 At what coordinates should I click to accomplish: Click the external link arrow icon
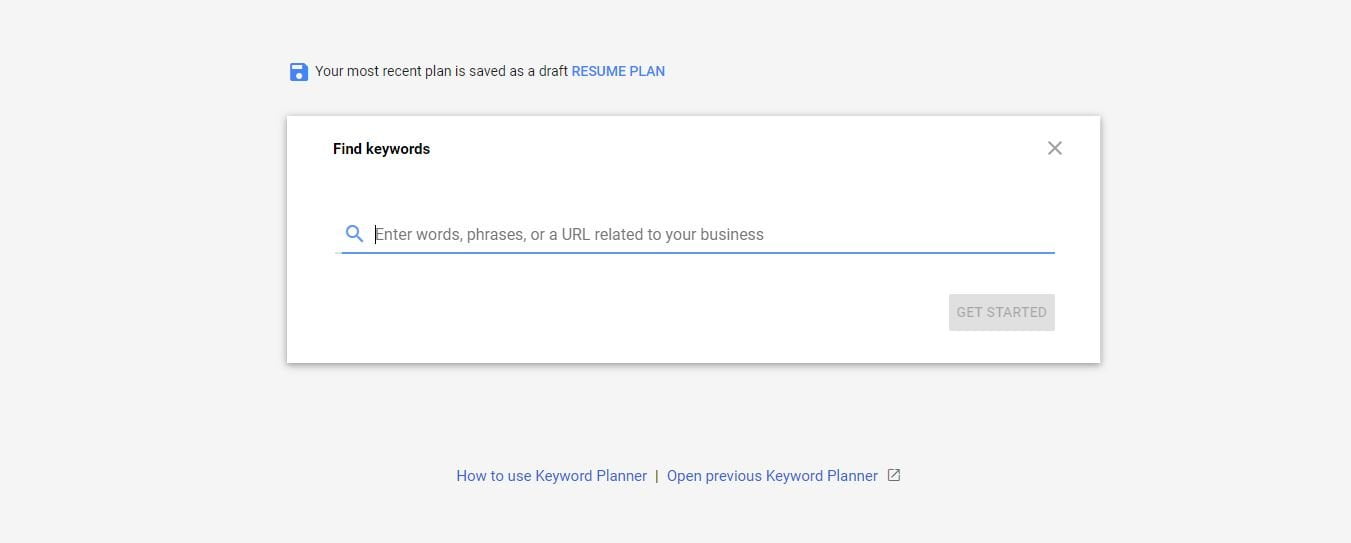tap(894, 476)
